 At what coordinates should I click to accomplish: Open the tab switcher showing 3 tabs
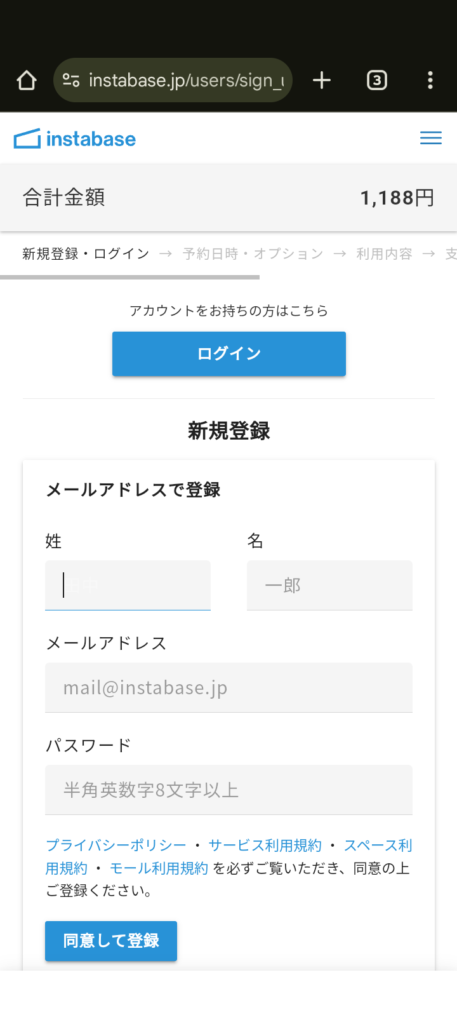(377, 80)
